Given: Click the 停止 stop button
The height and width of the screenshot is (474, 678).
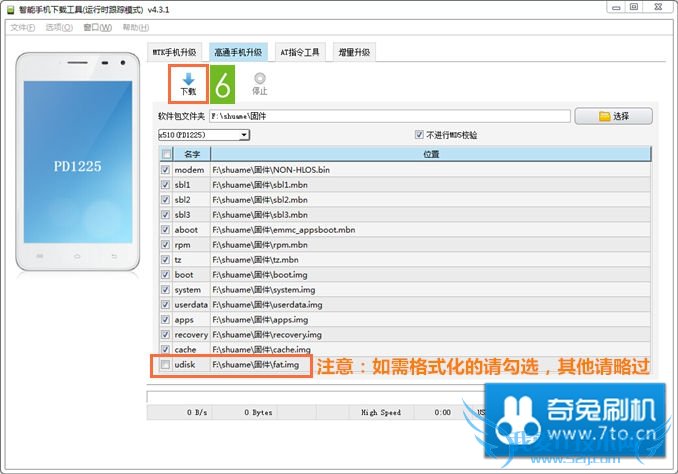Looking at the screenshot, I should (259, 84).
